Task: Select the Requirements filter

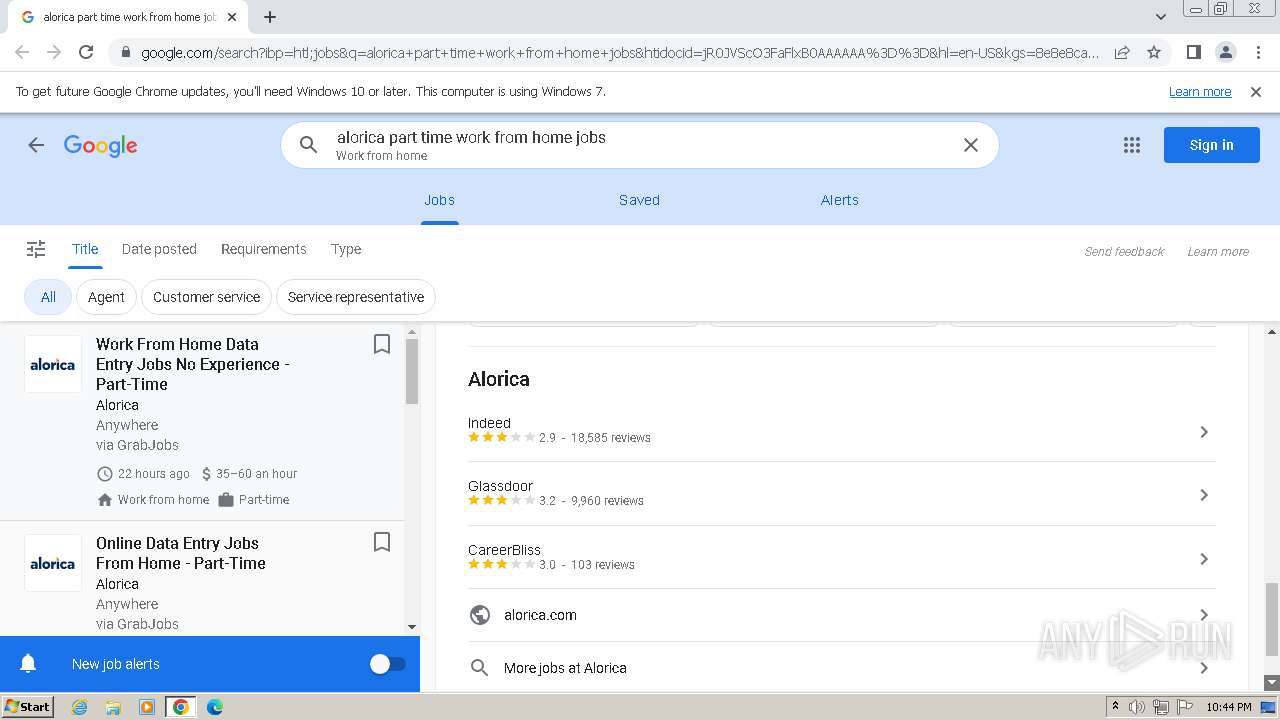Action: click(x=264, y=249)
